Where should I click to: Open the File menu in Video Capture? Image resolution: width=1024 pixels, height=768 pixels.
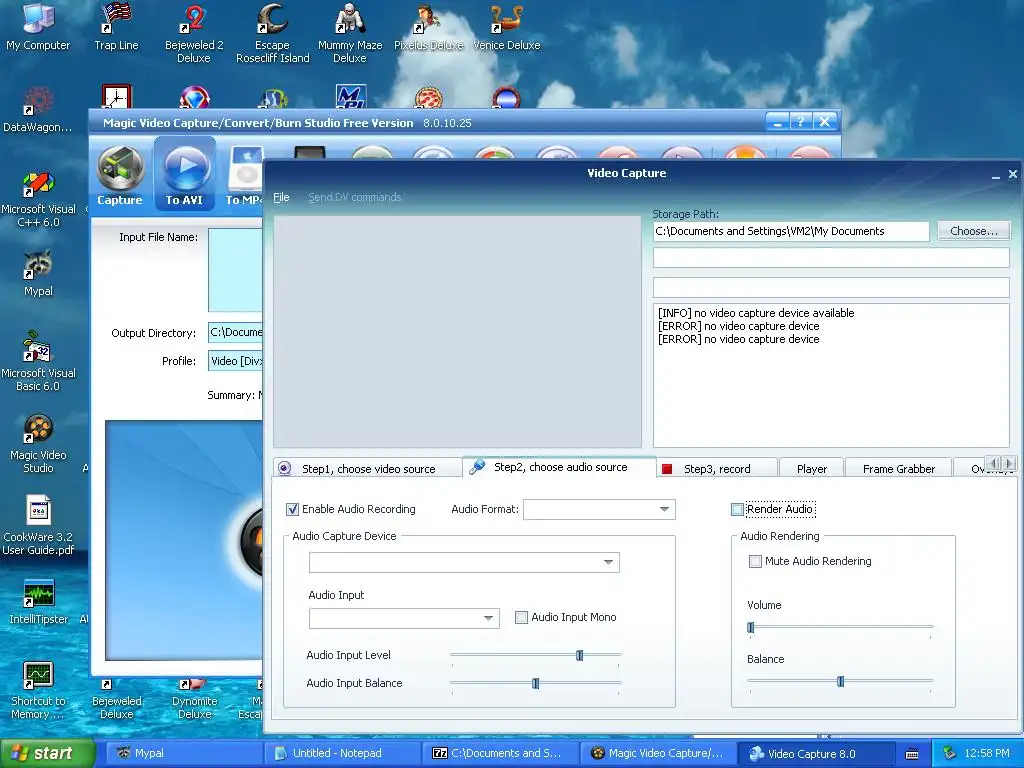click(281, 197)
